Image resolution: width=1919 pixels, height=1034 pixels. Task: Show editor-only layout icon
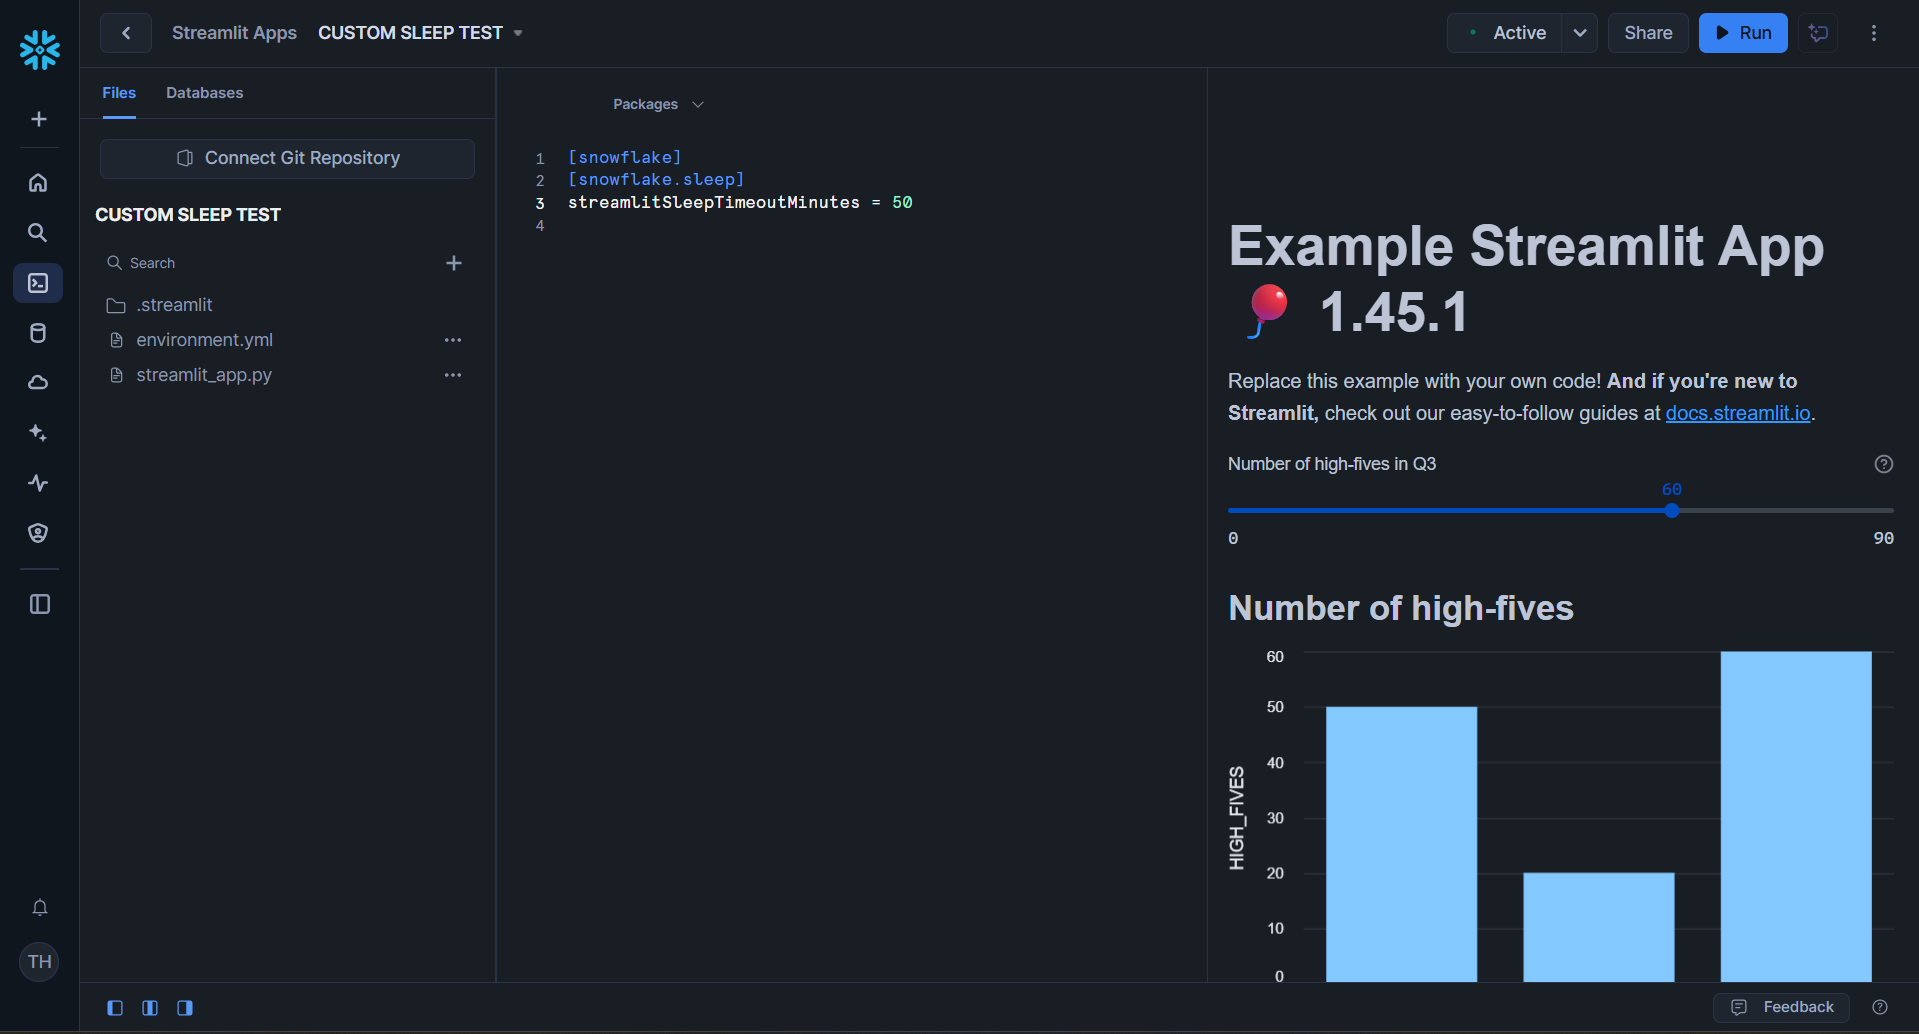coord(115,1008)
